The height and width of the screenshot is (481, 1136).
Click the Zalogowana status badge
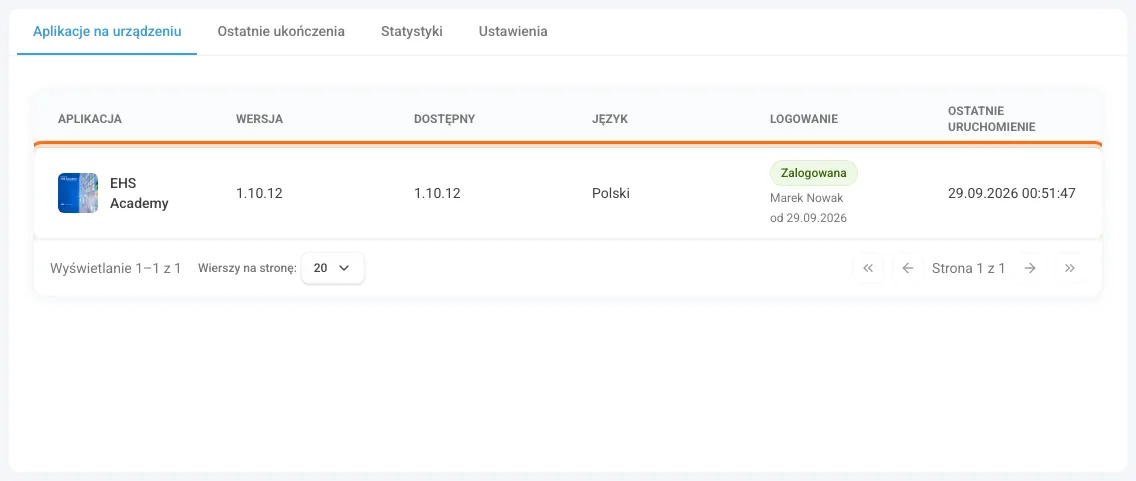[x=814, y=173]
